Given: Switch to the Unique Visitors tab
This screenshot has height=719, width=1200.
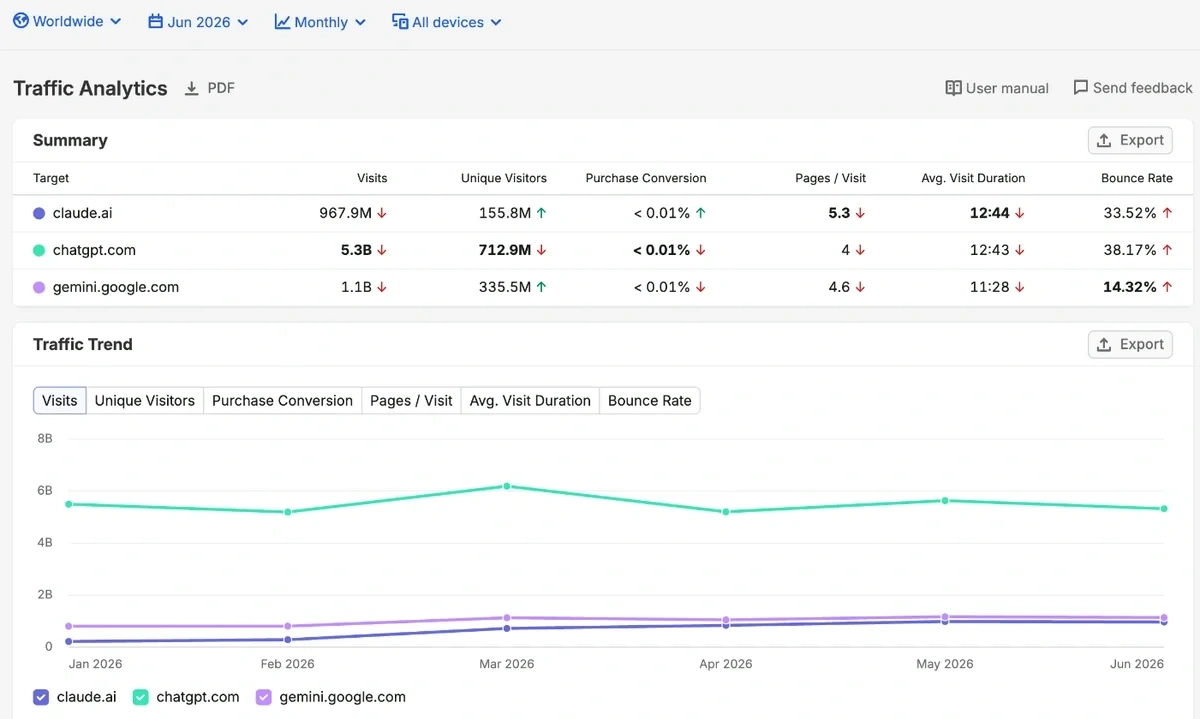Looking at the screenshot, I should pos(145,400).
